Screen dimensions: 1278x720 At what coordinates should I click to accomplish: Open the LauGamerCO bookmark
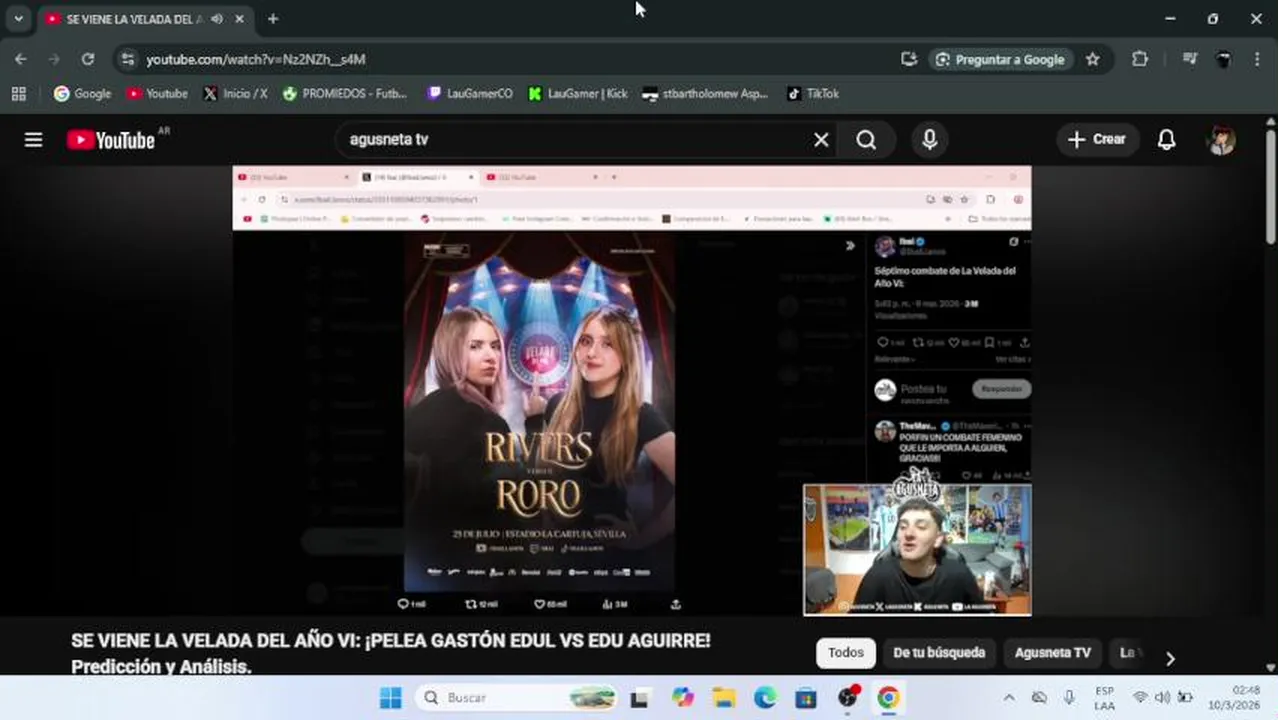coord(469,93)
